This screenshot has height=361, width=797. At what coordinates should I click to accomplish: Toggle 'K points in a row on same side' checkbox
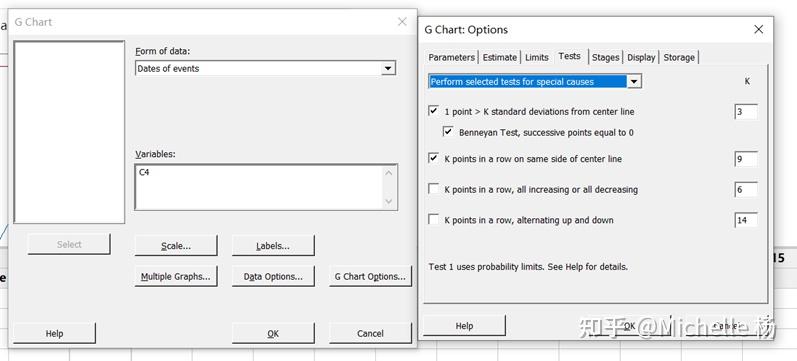tap(434, 158)
